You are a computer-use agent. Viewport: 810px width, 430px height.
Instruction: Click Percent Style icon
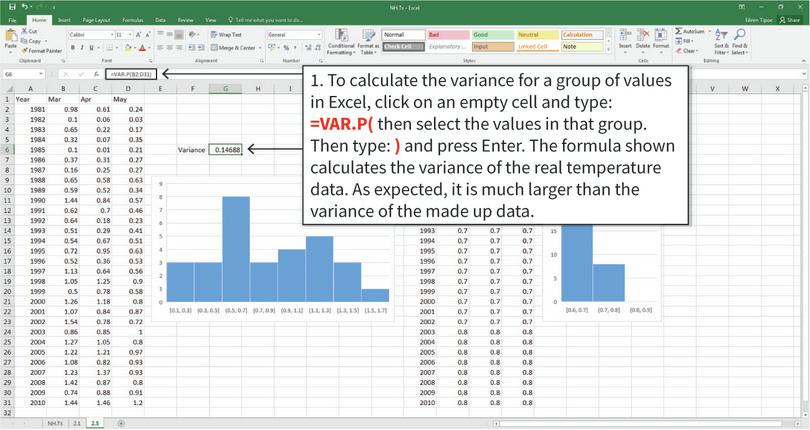tap(286, 48)
